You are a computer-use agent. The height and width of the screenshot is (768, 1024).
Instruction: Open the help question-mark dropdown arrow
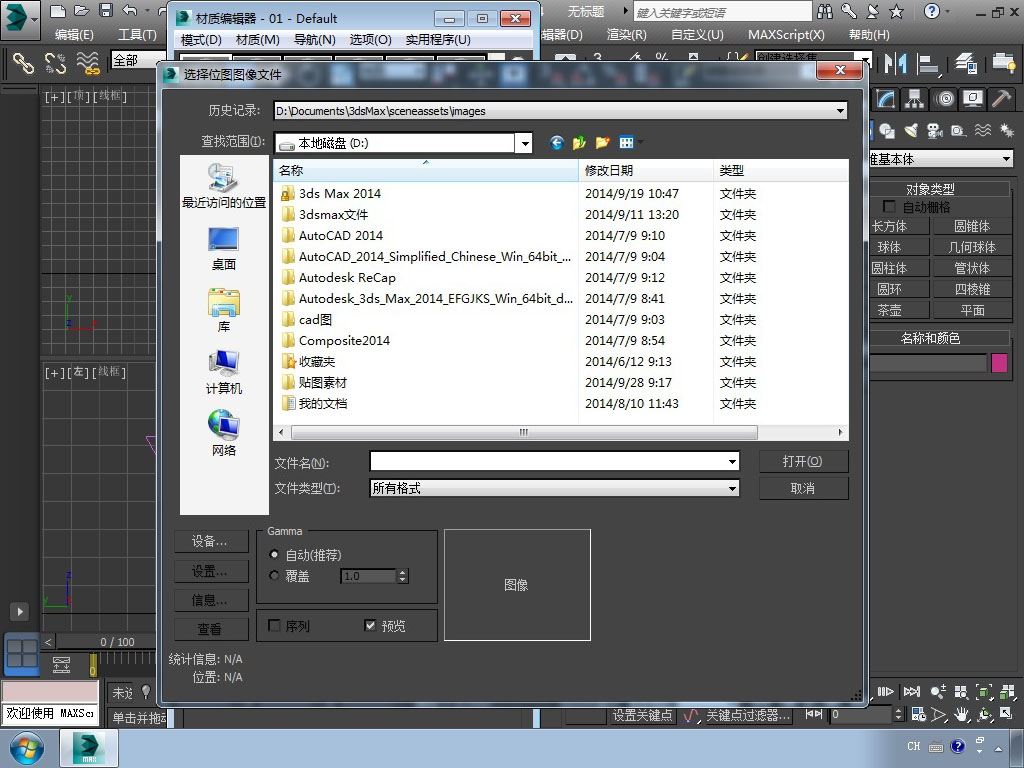click(949, 11)
